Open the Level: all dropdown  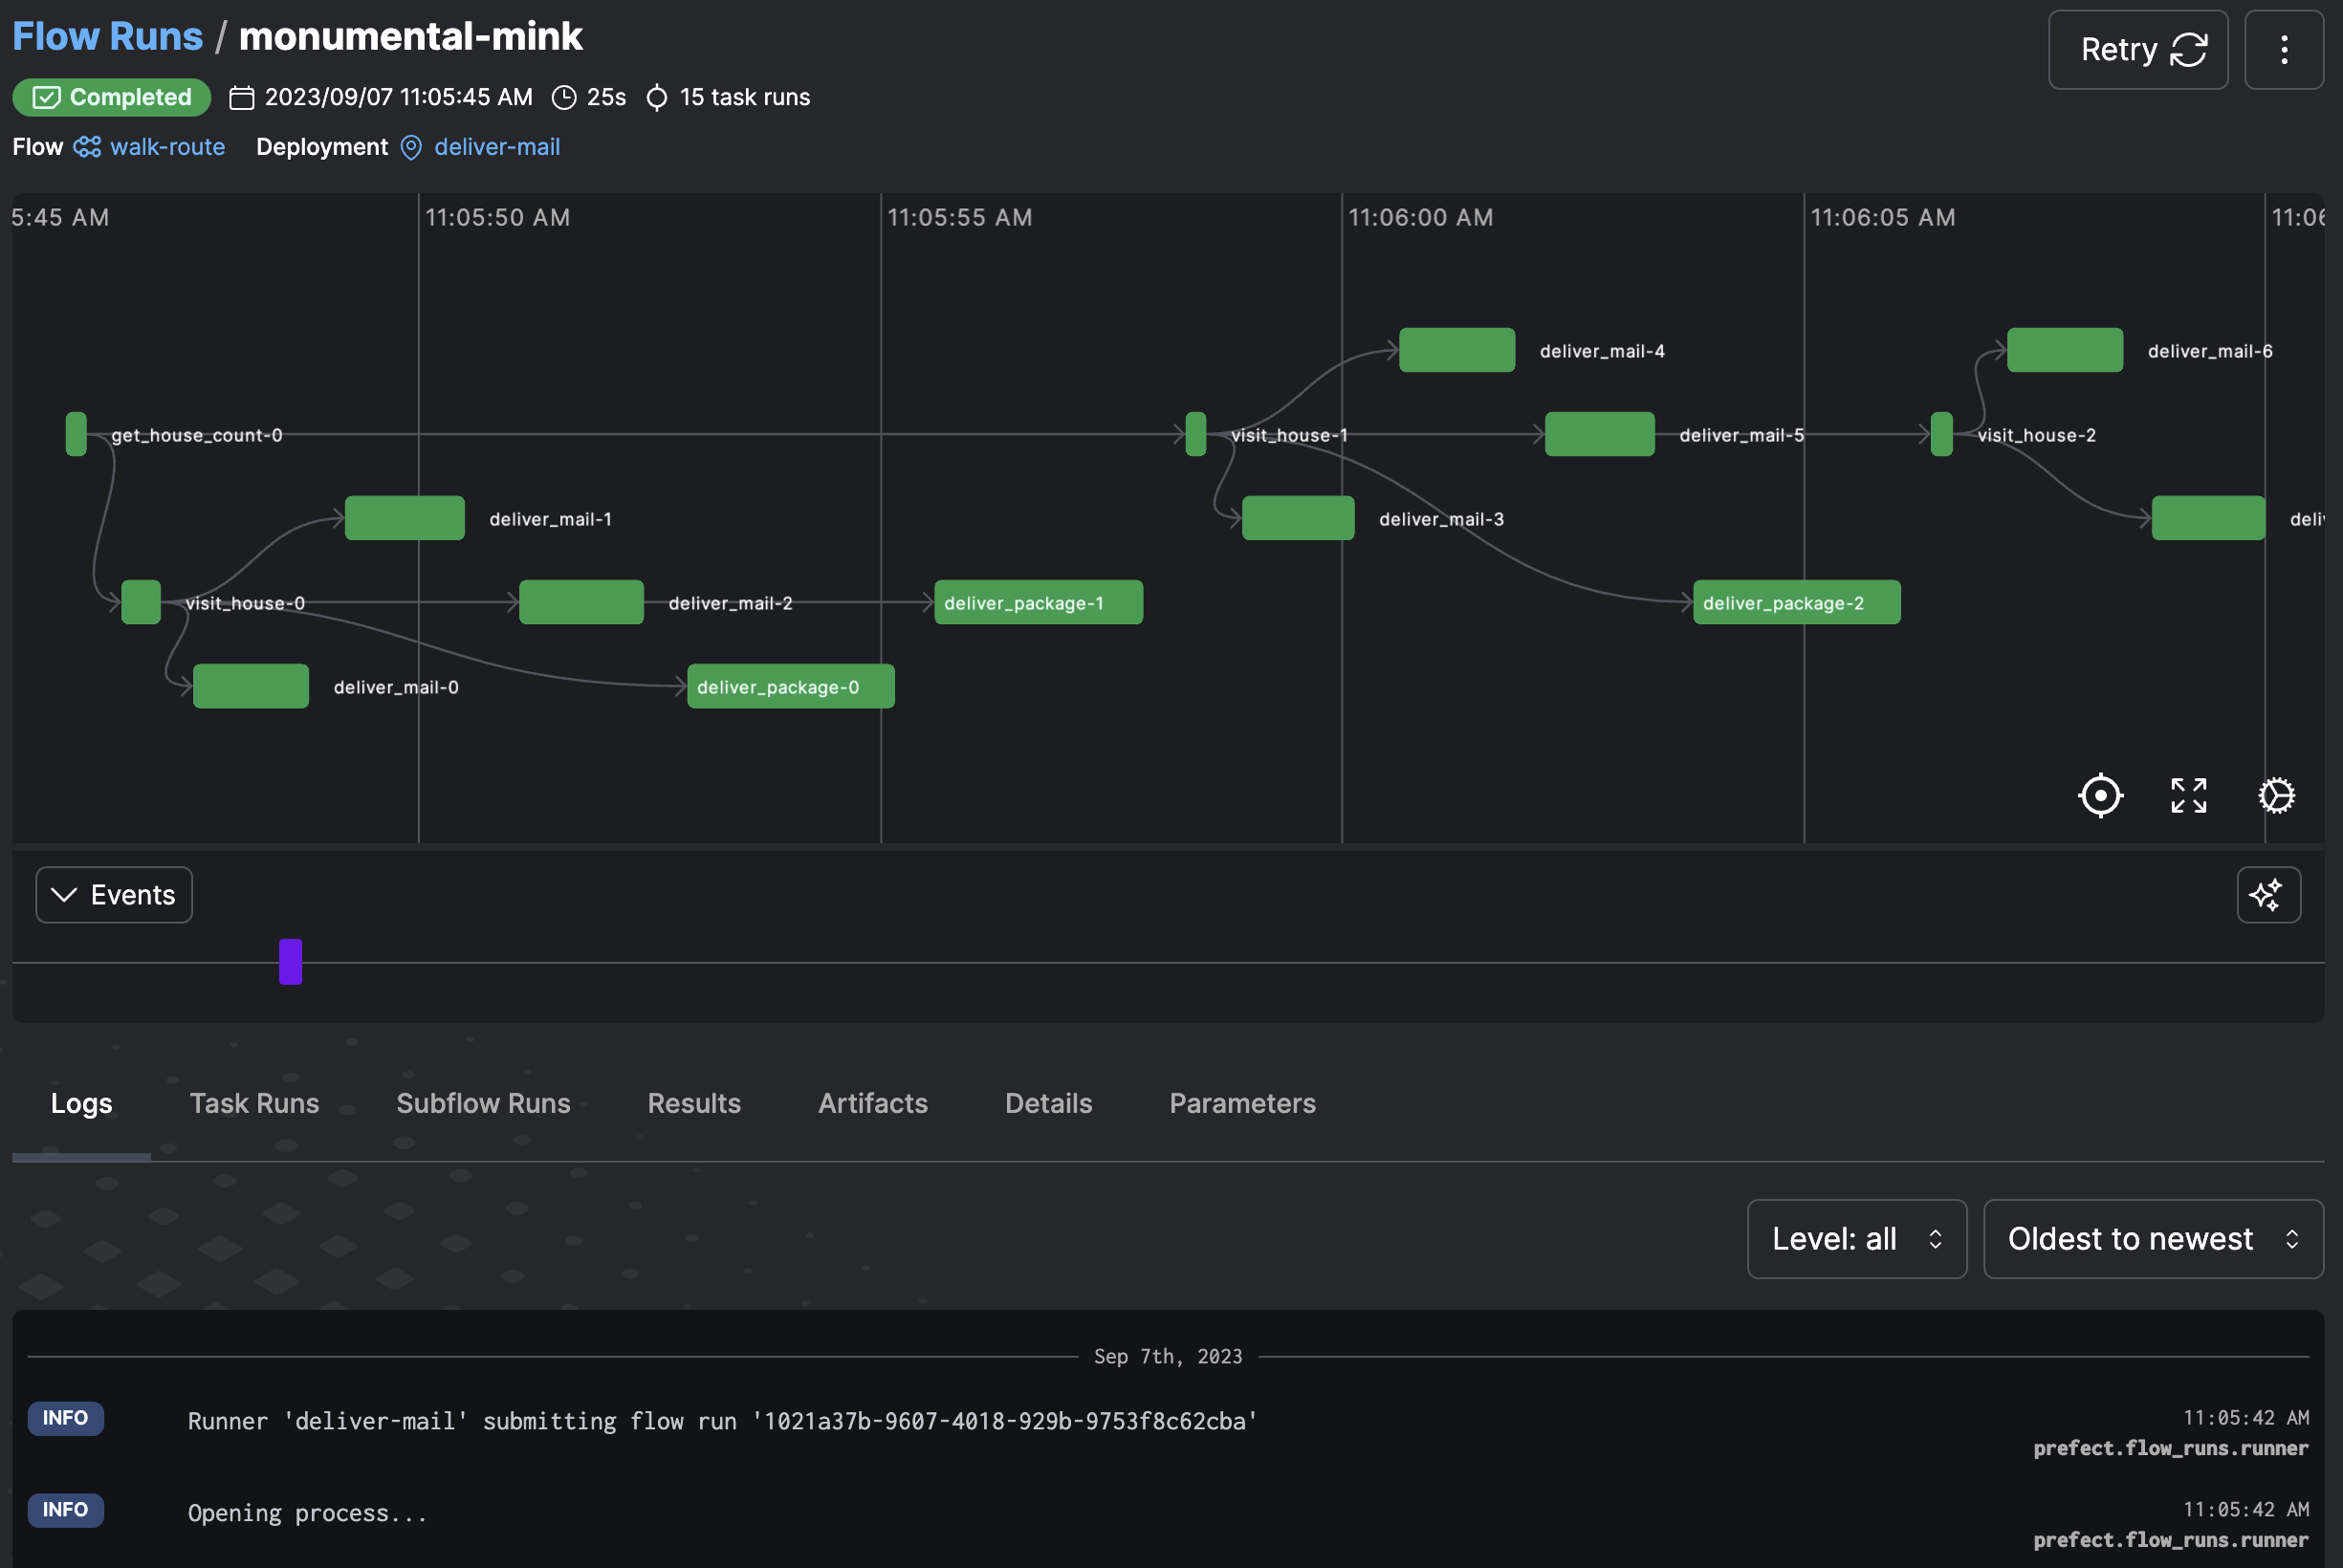[x=1856, y=1238]
